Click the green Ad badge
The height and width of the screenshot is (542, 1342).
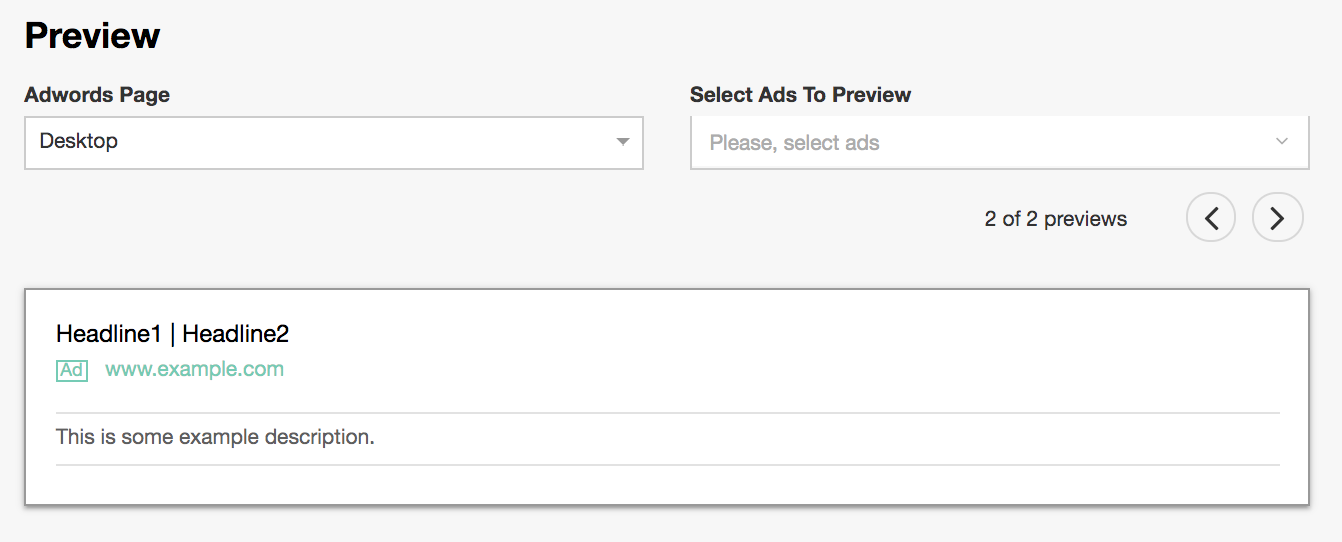(x=72, y=370)
